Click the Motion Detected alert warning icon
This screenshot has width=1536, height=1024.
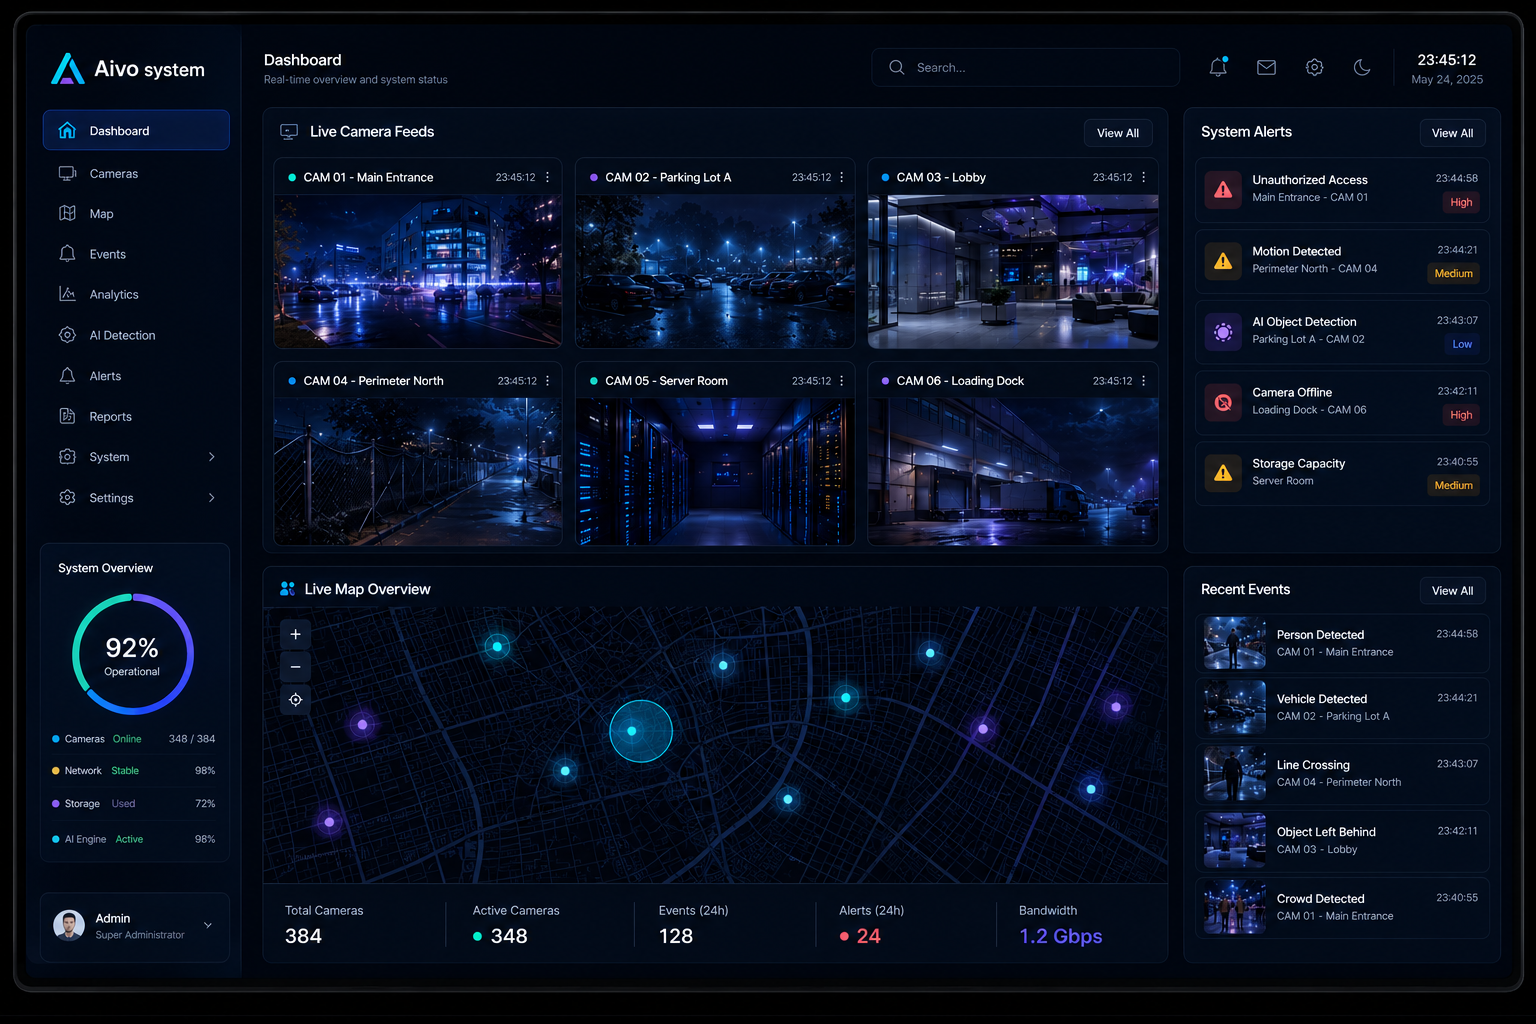tap(1223, 261)
